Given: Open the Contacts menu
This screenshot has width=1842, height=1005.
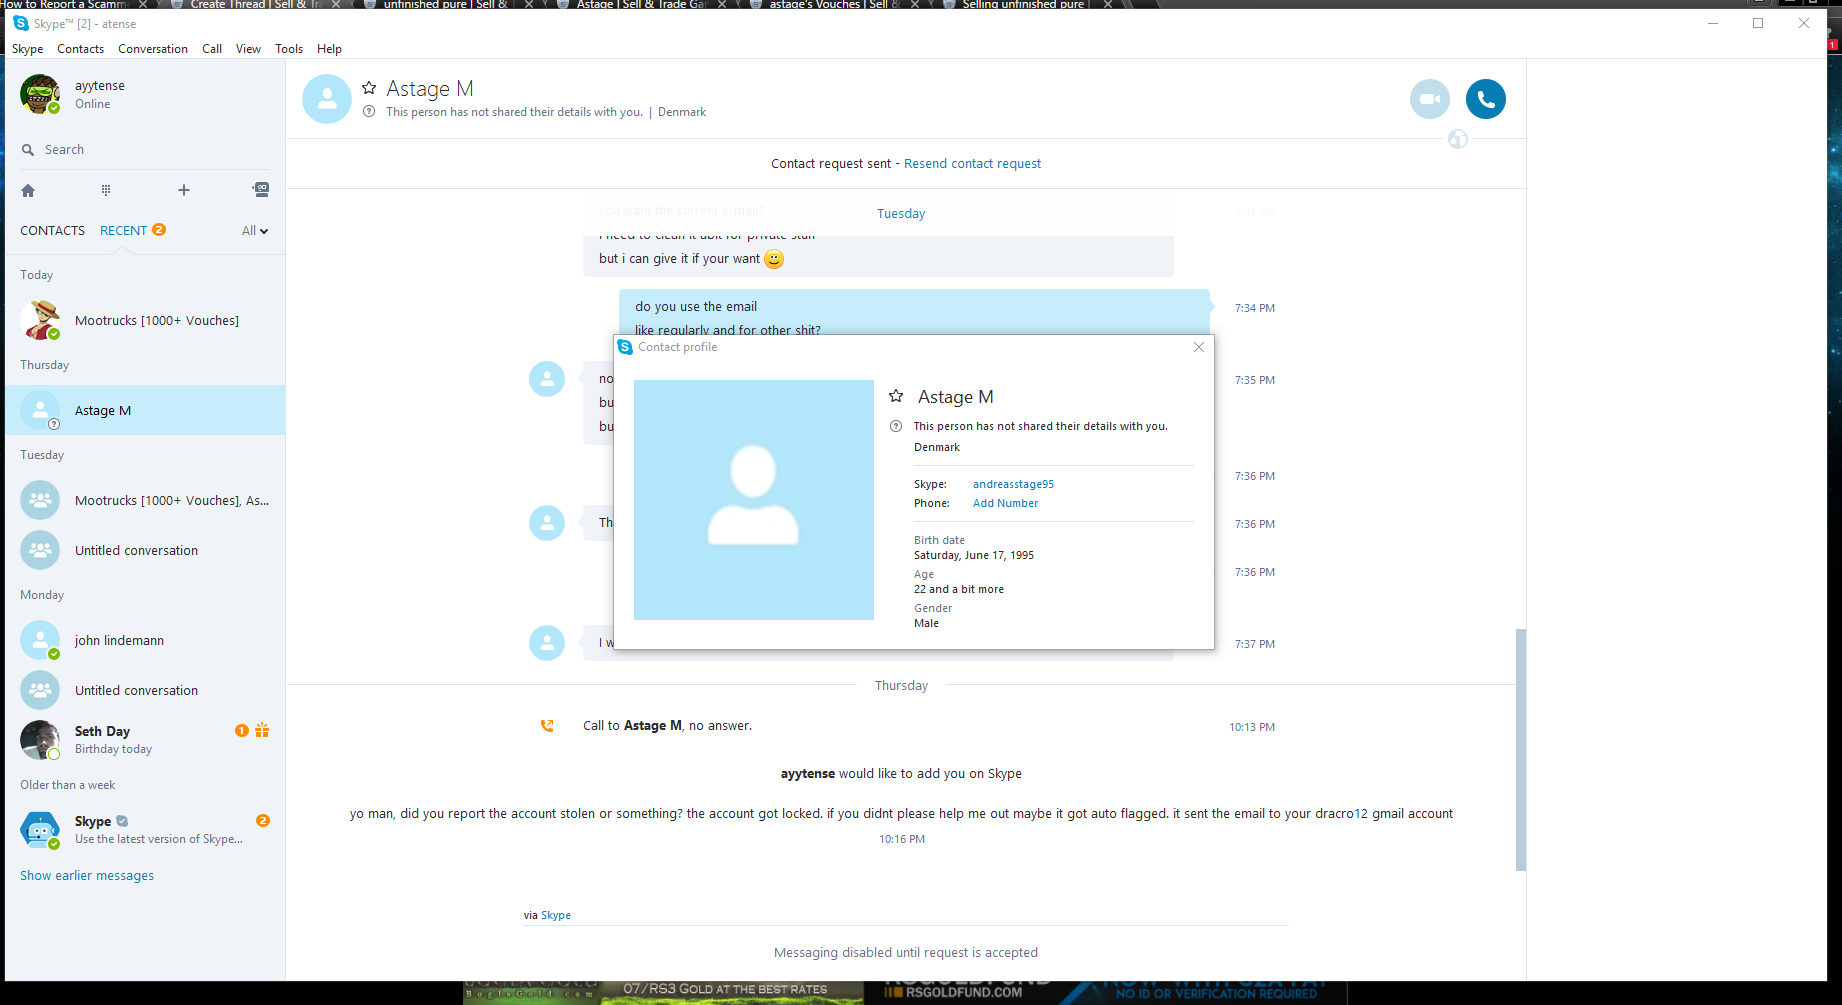Looking at the screenshot, I should pyautogui.click(x=80, y=49).
